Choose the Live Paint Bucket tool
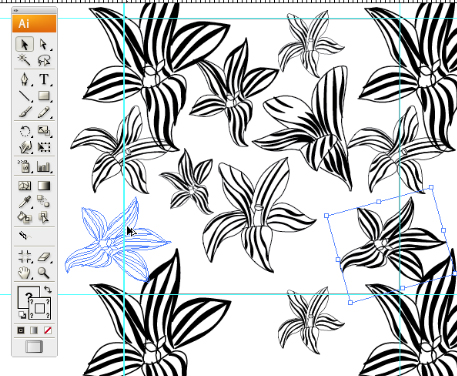457x376 pixels. click(25, 217)
